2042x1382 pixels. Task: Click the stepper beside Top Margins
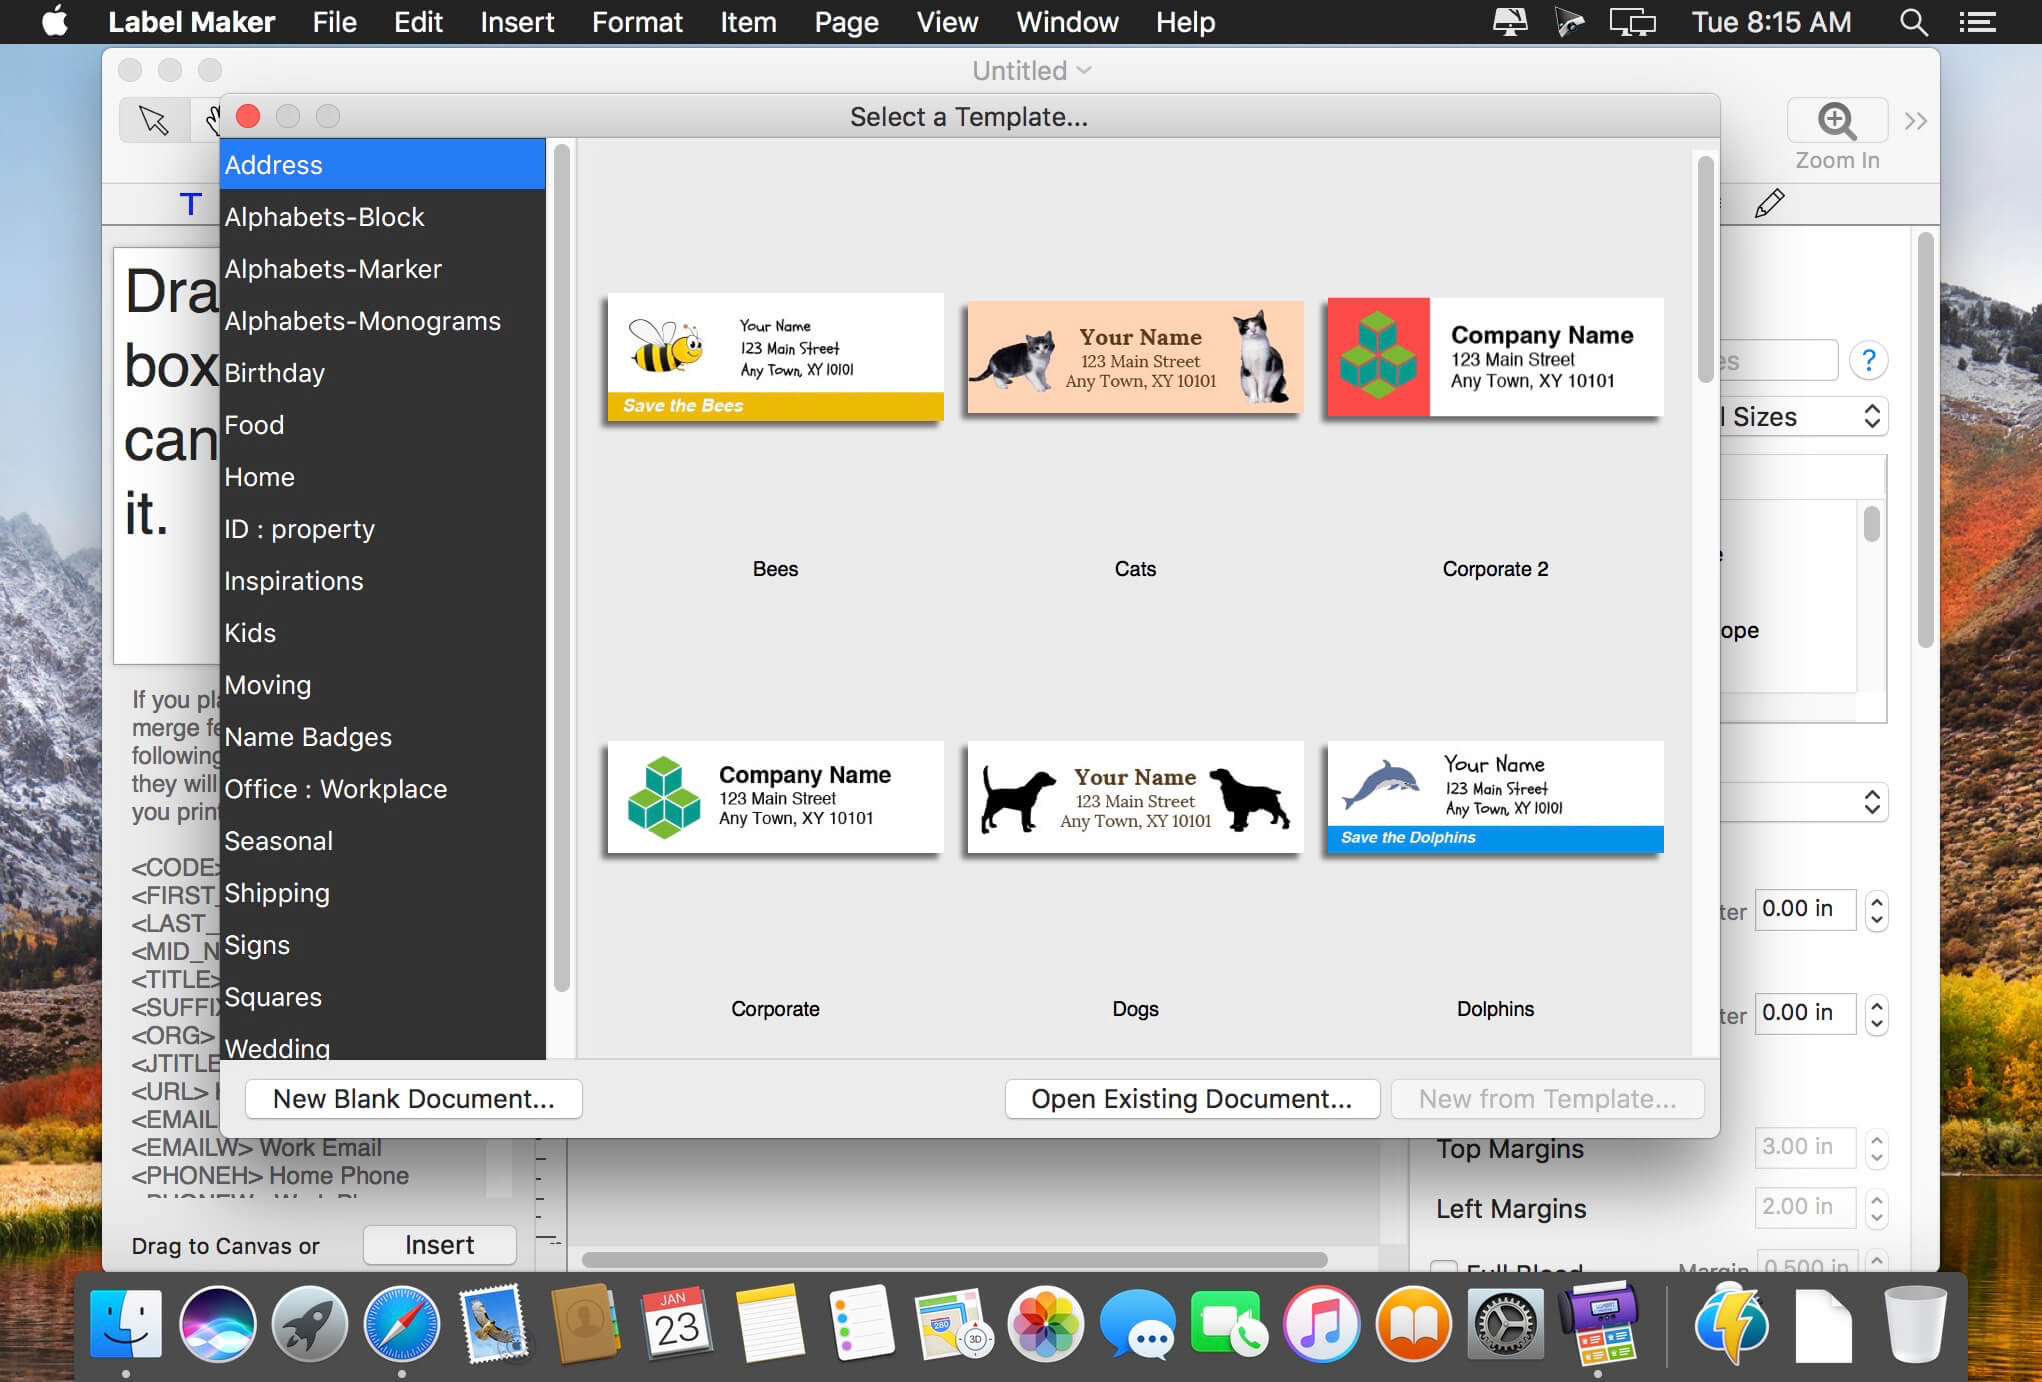(x=1877, y=1147)
